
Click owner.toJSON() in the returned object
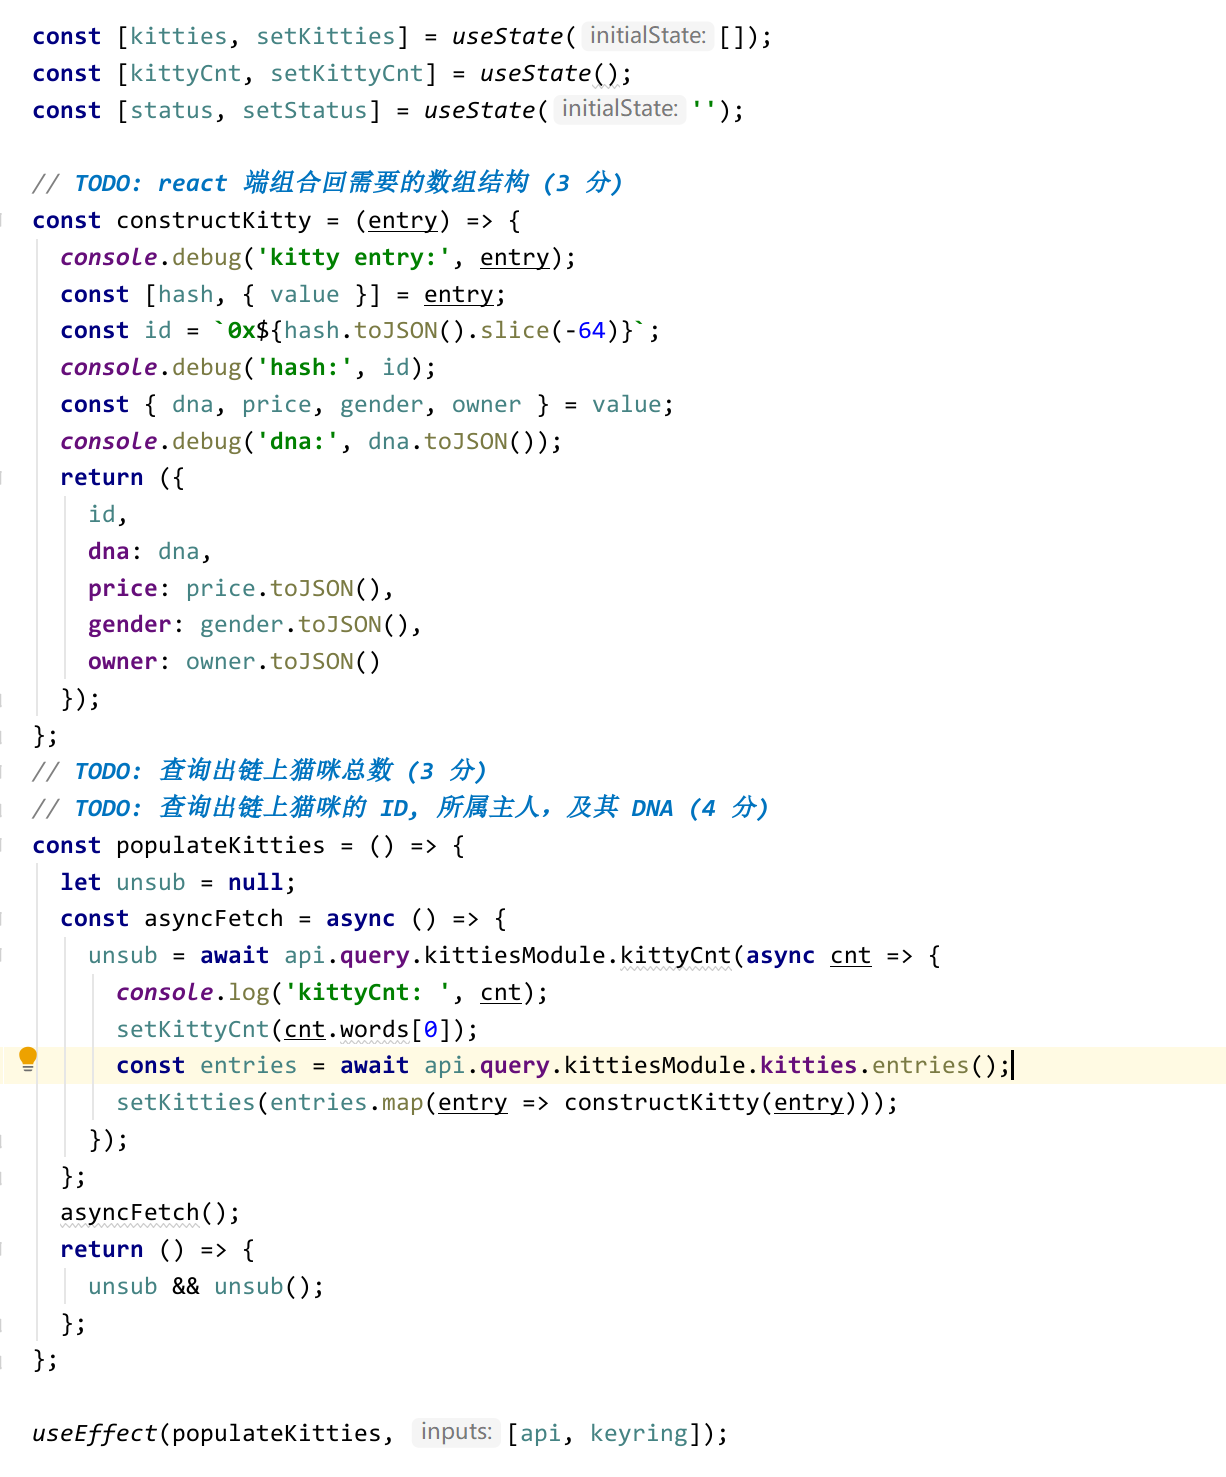point(284,661)
